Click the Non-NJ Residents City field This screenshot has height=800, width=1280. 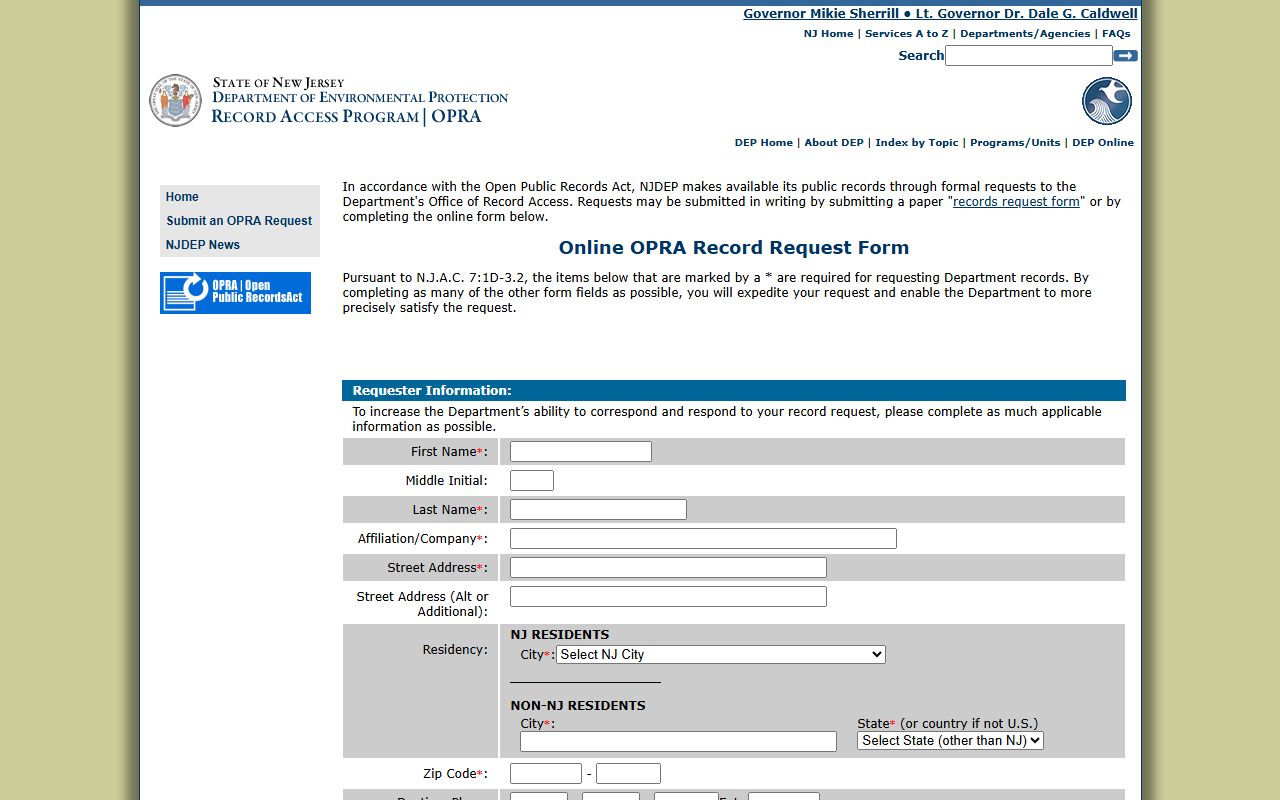678,742
